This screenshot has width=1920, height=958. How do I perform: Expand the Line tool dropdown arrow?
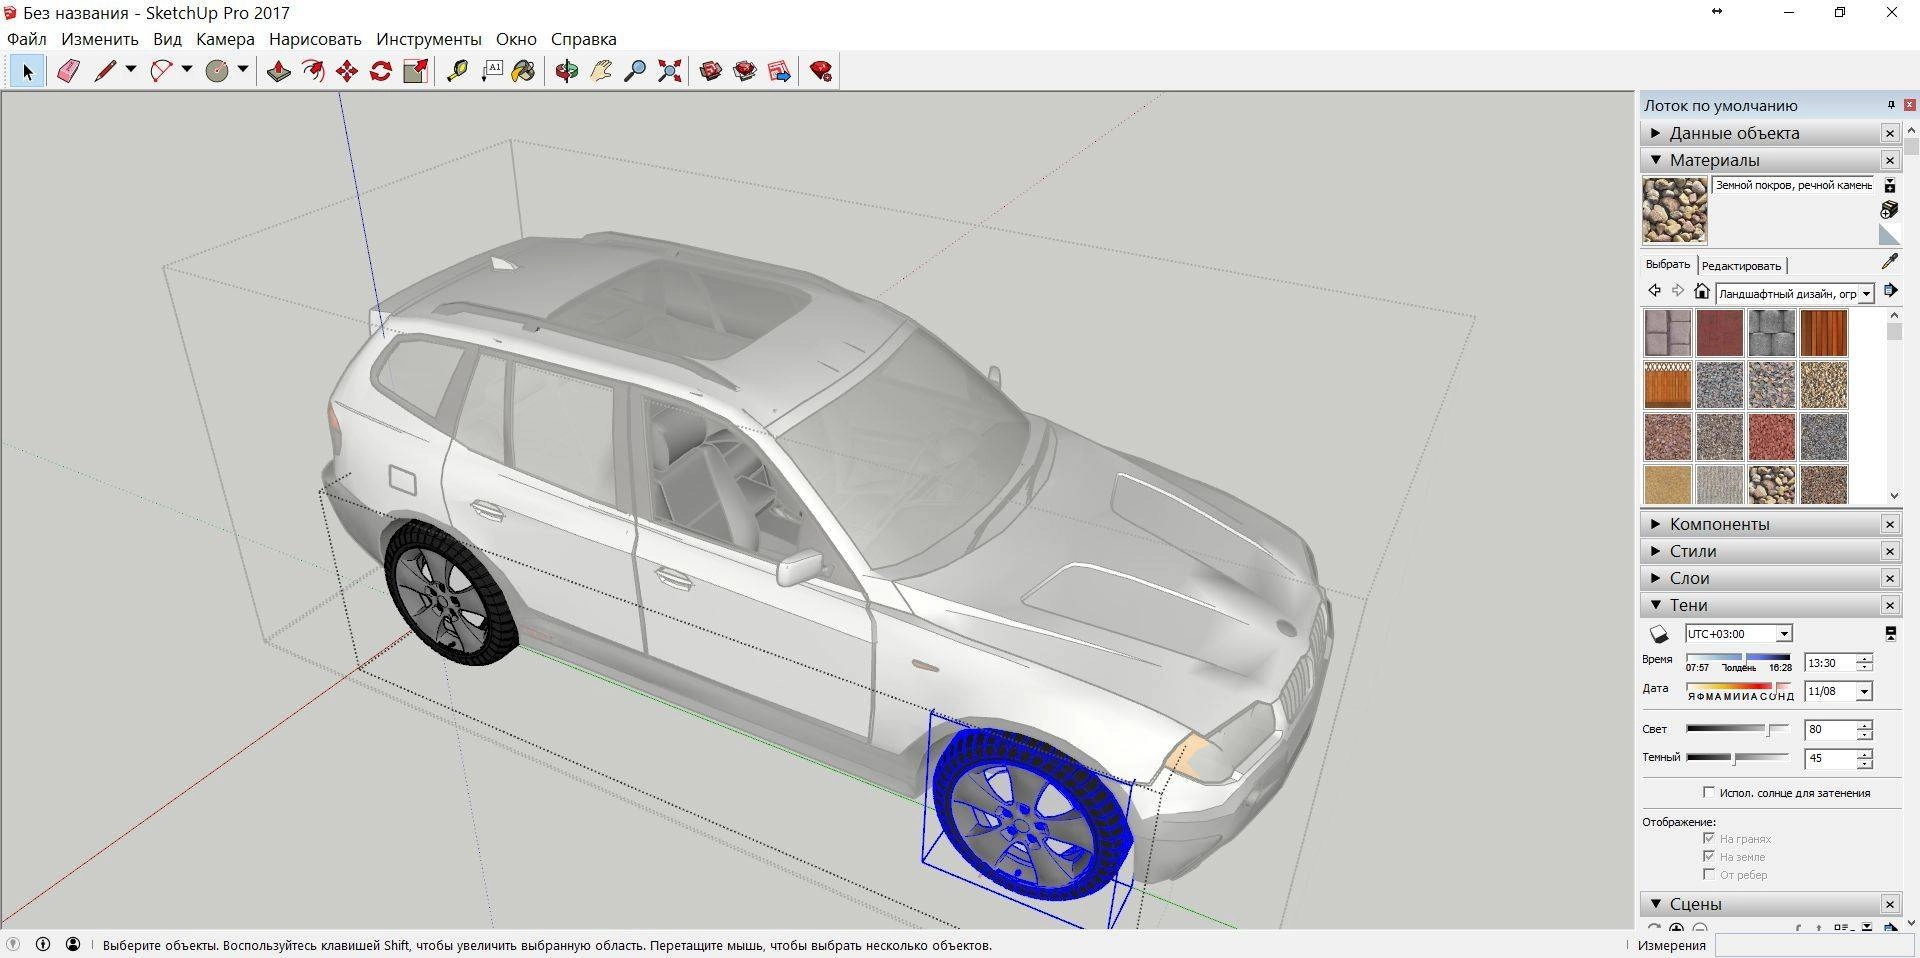point(130,70)
